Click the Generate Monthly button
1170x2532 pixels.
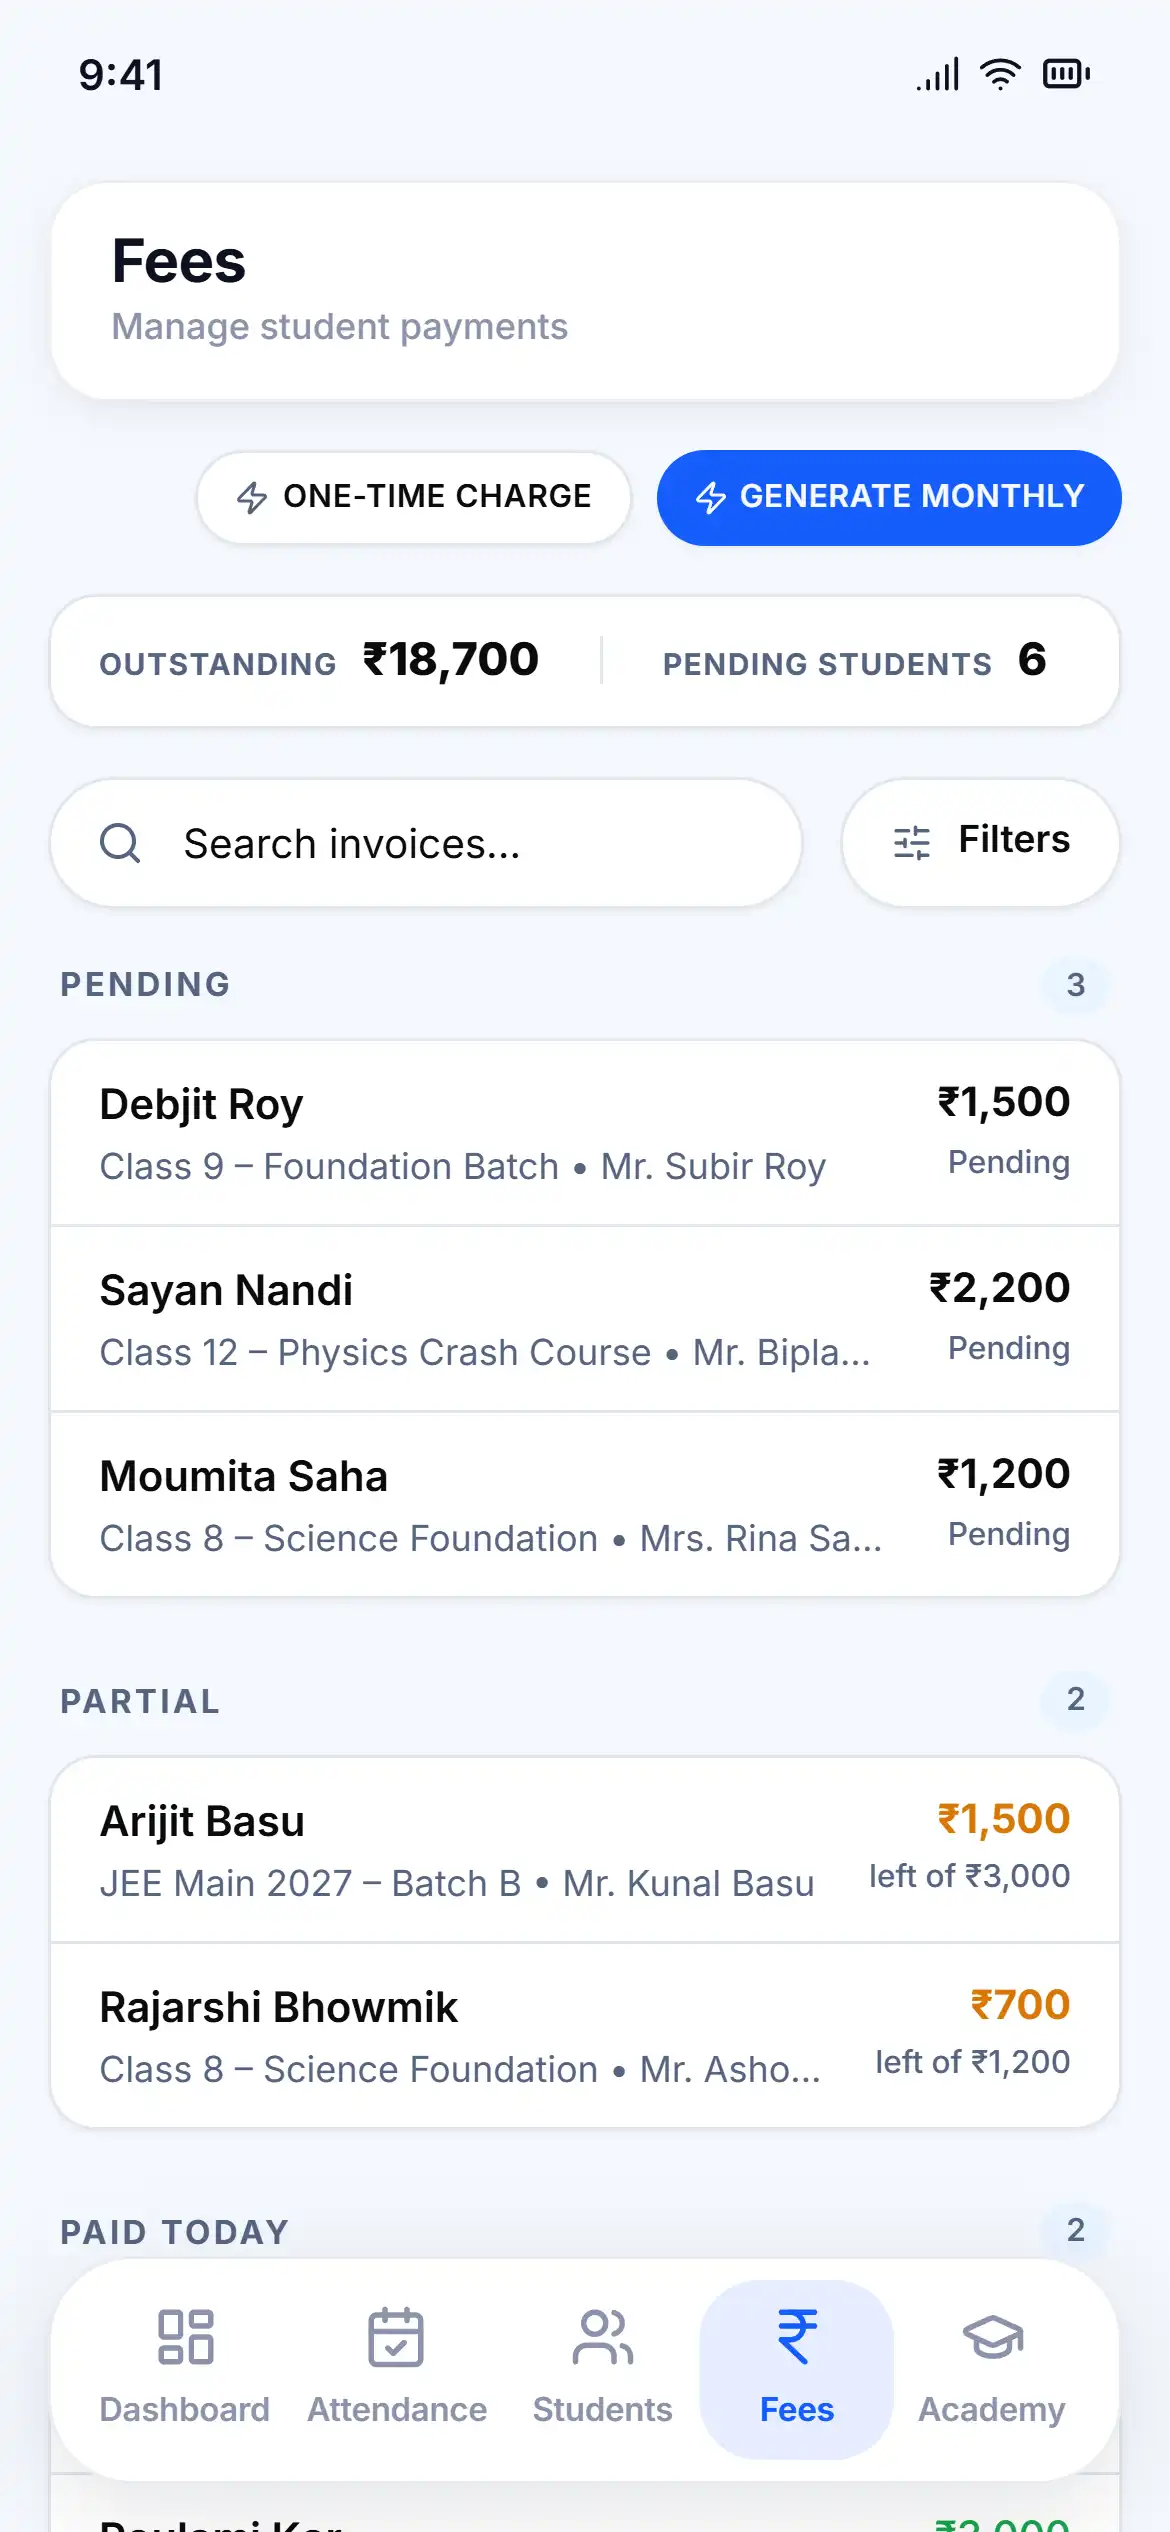pyautogui.click(x=889, y=497)
